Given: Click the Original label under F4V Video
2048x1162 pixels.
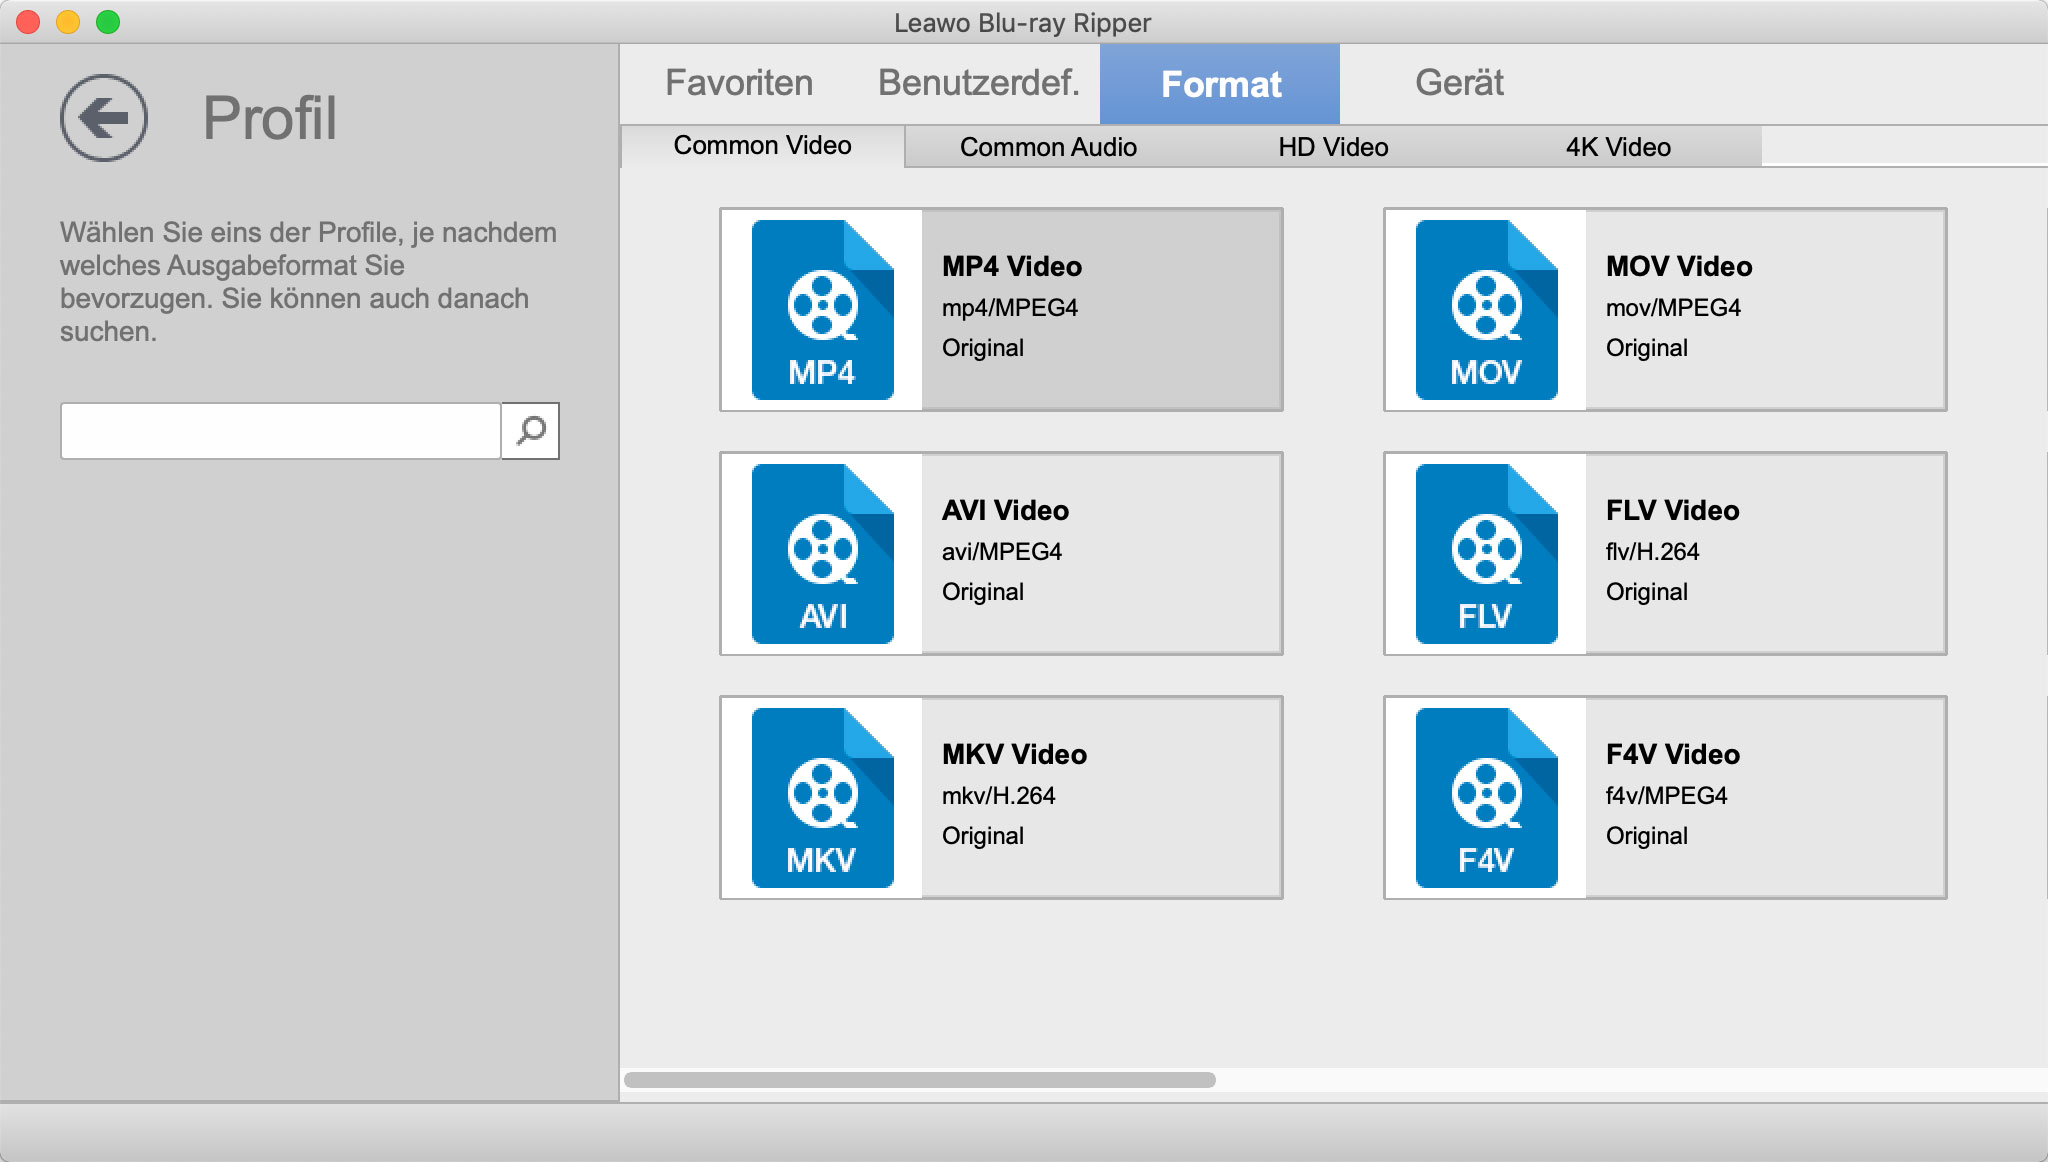Looking at the screenshot, I should (x=1647, y=836).
